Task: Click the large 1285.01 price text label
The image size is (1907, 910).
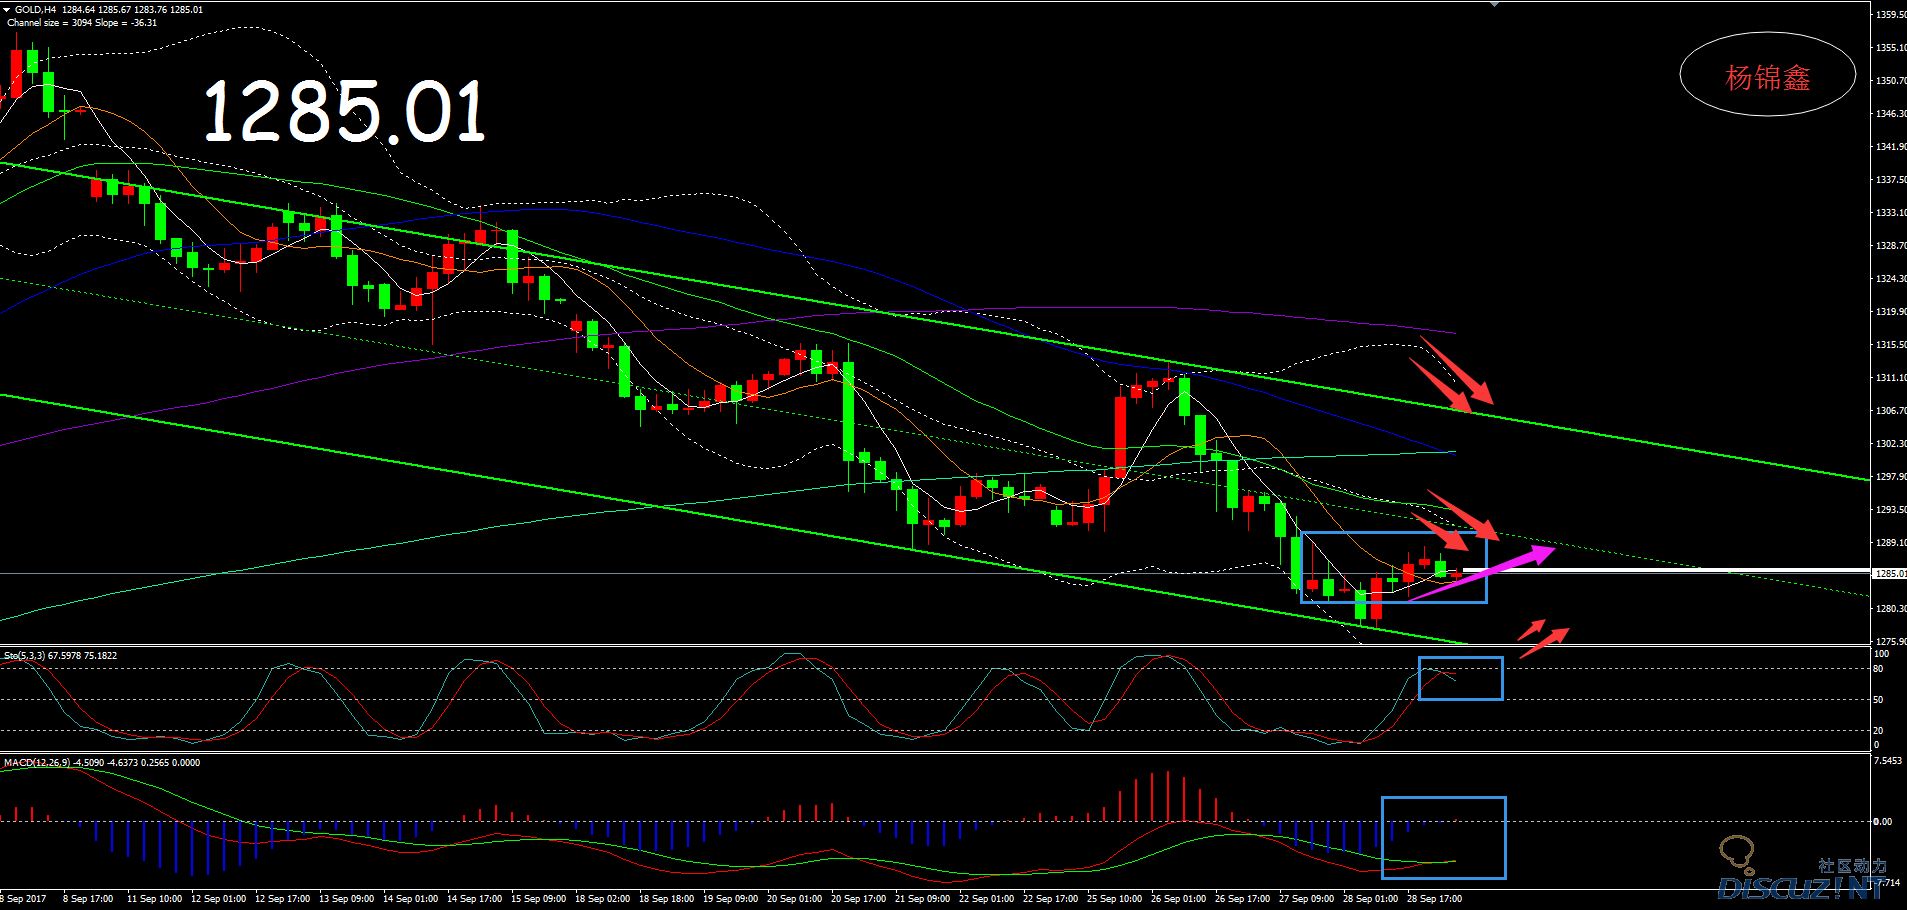Action: click(x=344, y=111)
